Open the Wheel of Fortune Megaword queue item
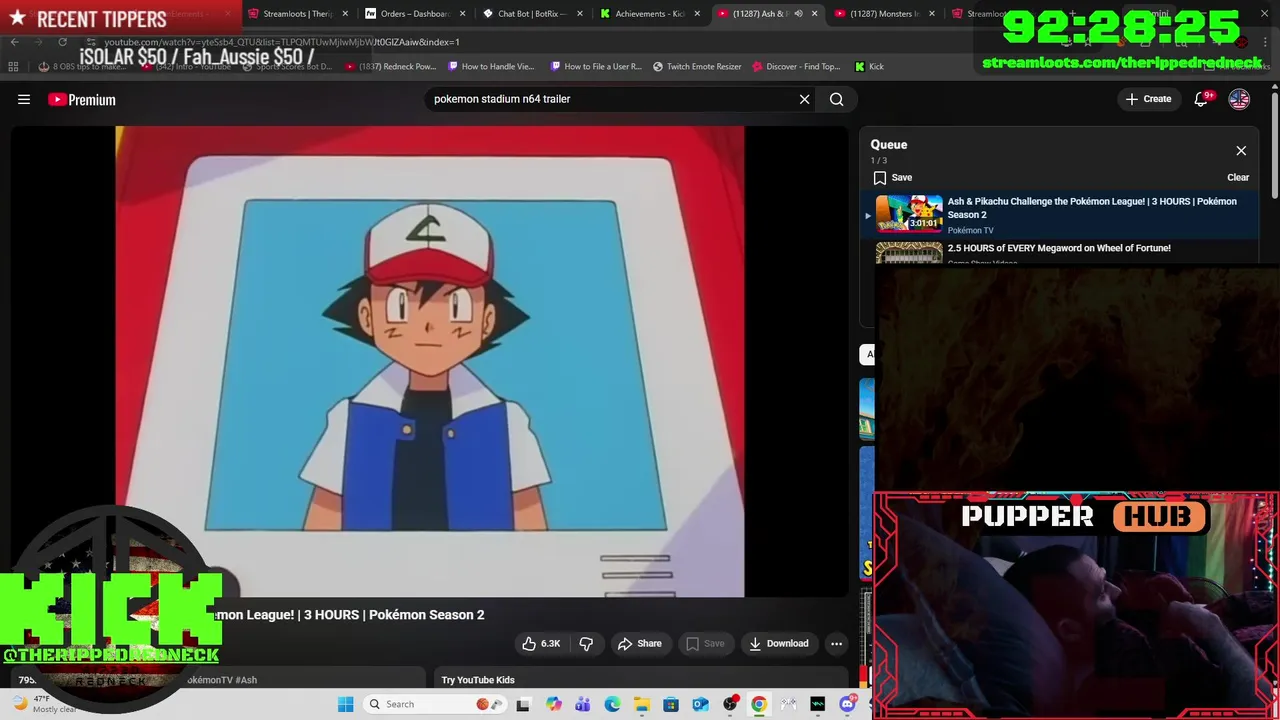Screen dimensions: 1280x720 (1059, 248)
